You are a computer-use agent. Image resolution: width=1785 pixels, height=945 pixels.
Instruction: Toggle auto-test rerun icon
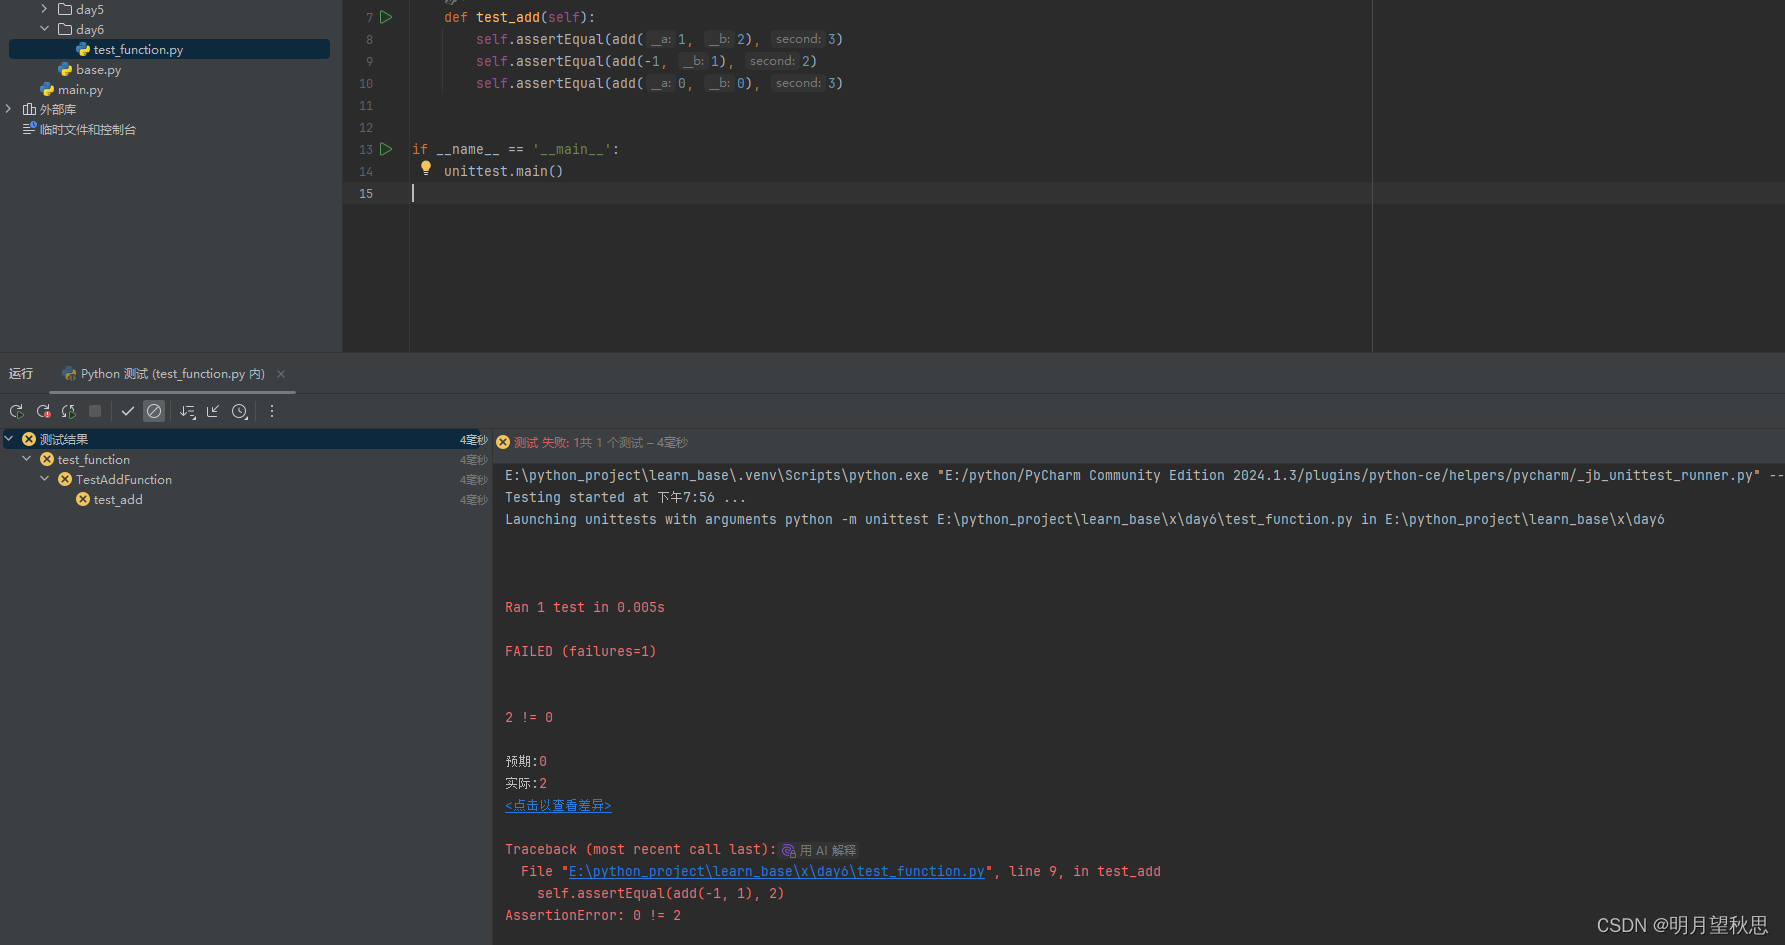pos(68,411)
